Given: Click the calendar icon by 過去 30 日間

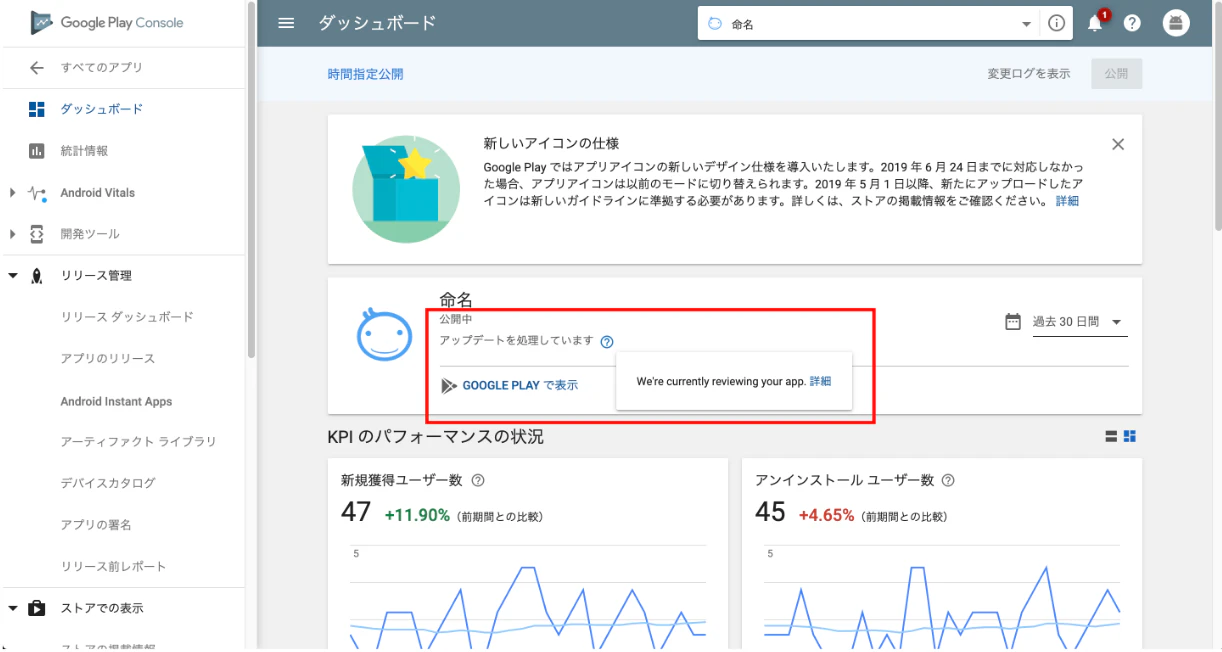Looking at the screenshot, I should click(x=1013, y=322).
